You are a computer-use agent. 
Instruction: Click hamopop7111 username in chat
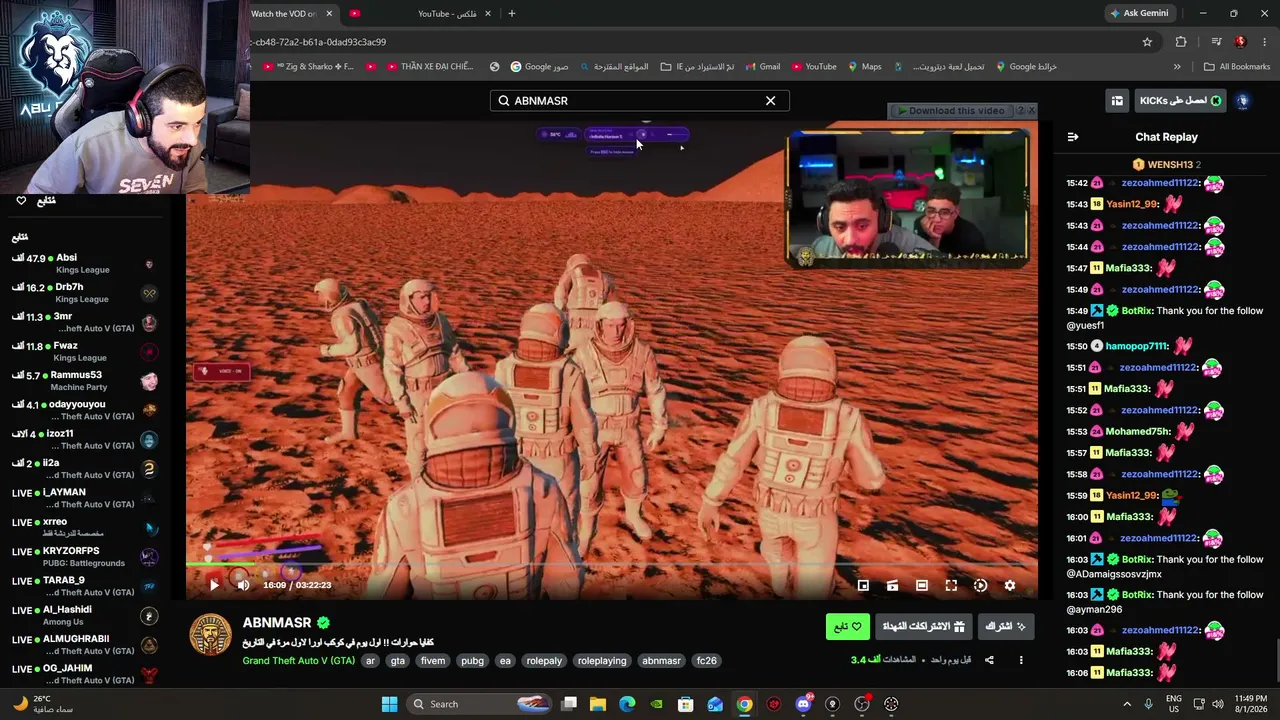click(x=1137, y=346)
